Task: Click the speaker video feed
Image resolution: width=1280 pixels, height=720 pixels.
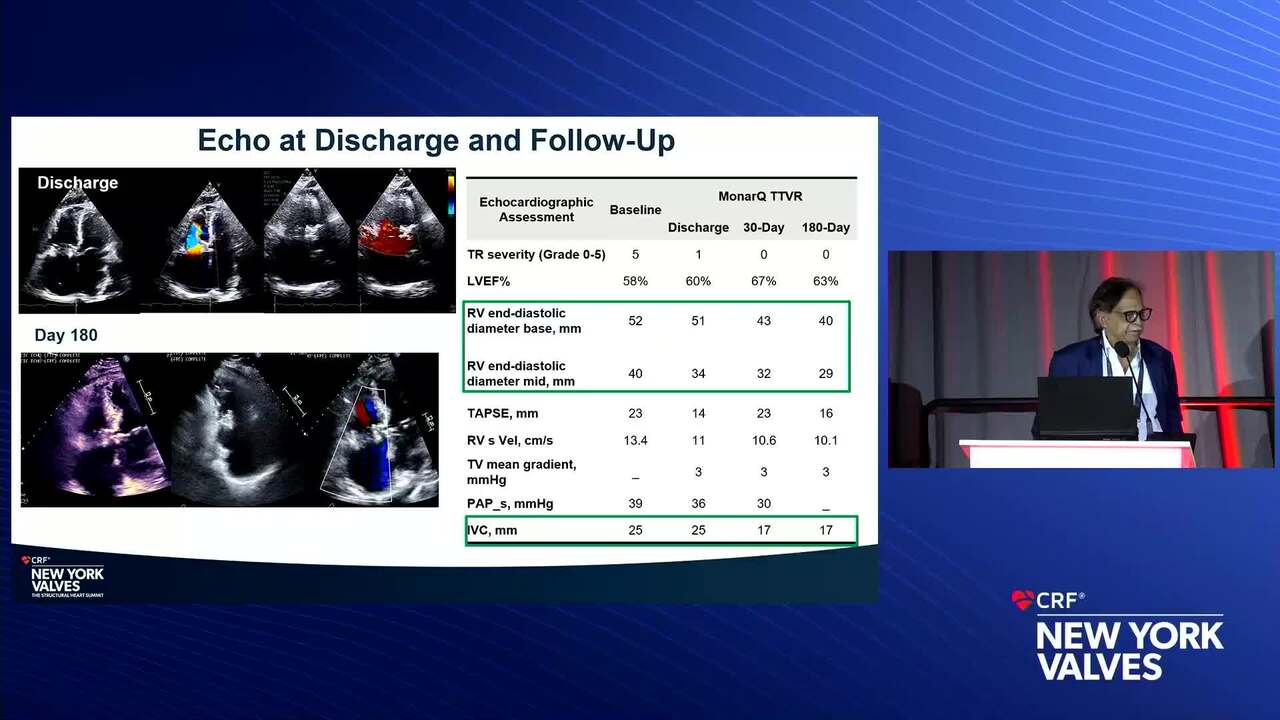Action: tap(1084, 359)
